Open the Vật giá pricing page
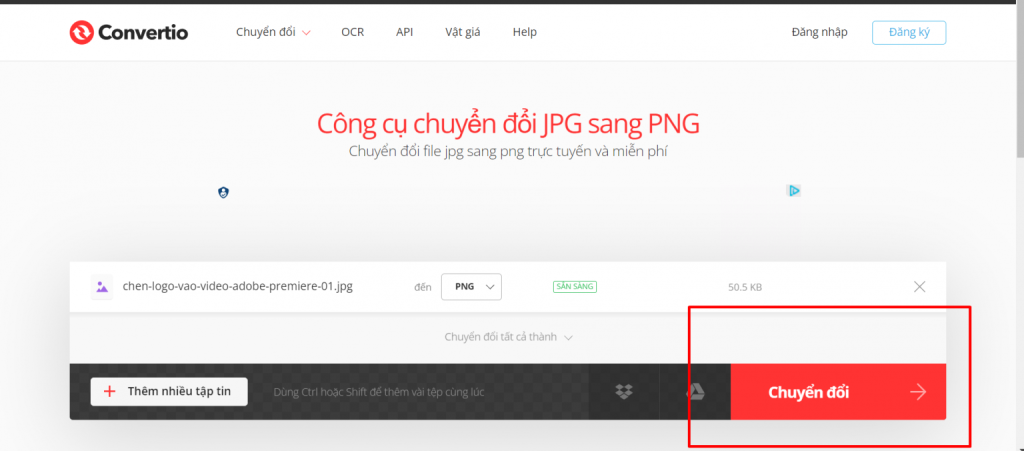The image size is (1024, 451). [x=462, y=32]
